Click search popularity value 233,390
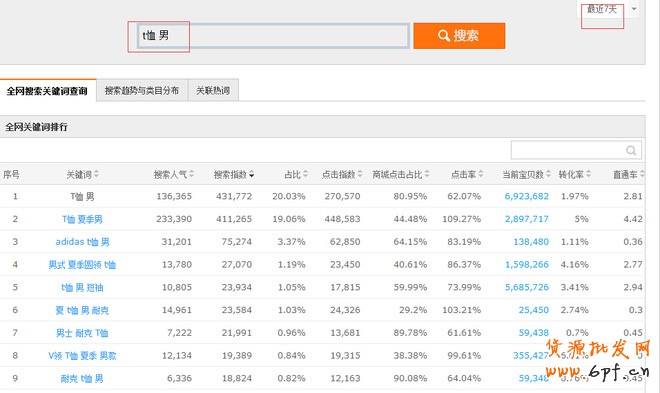This screenshot has height=393, width=660. pos(173,219)
